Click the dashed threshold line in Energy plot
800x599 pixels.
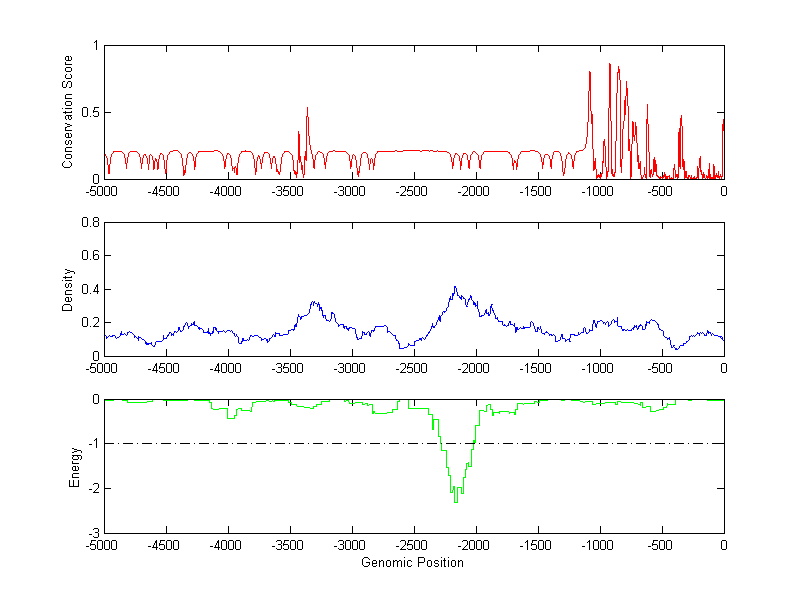pyautogui.click(x=600, y=443)
